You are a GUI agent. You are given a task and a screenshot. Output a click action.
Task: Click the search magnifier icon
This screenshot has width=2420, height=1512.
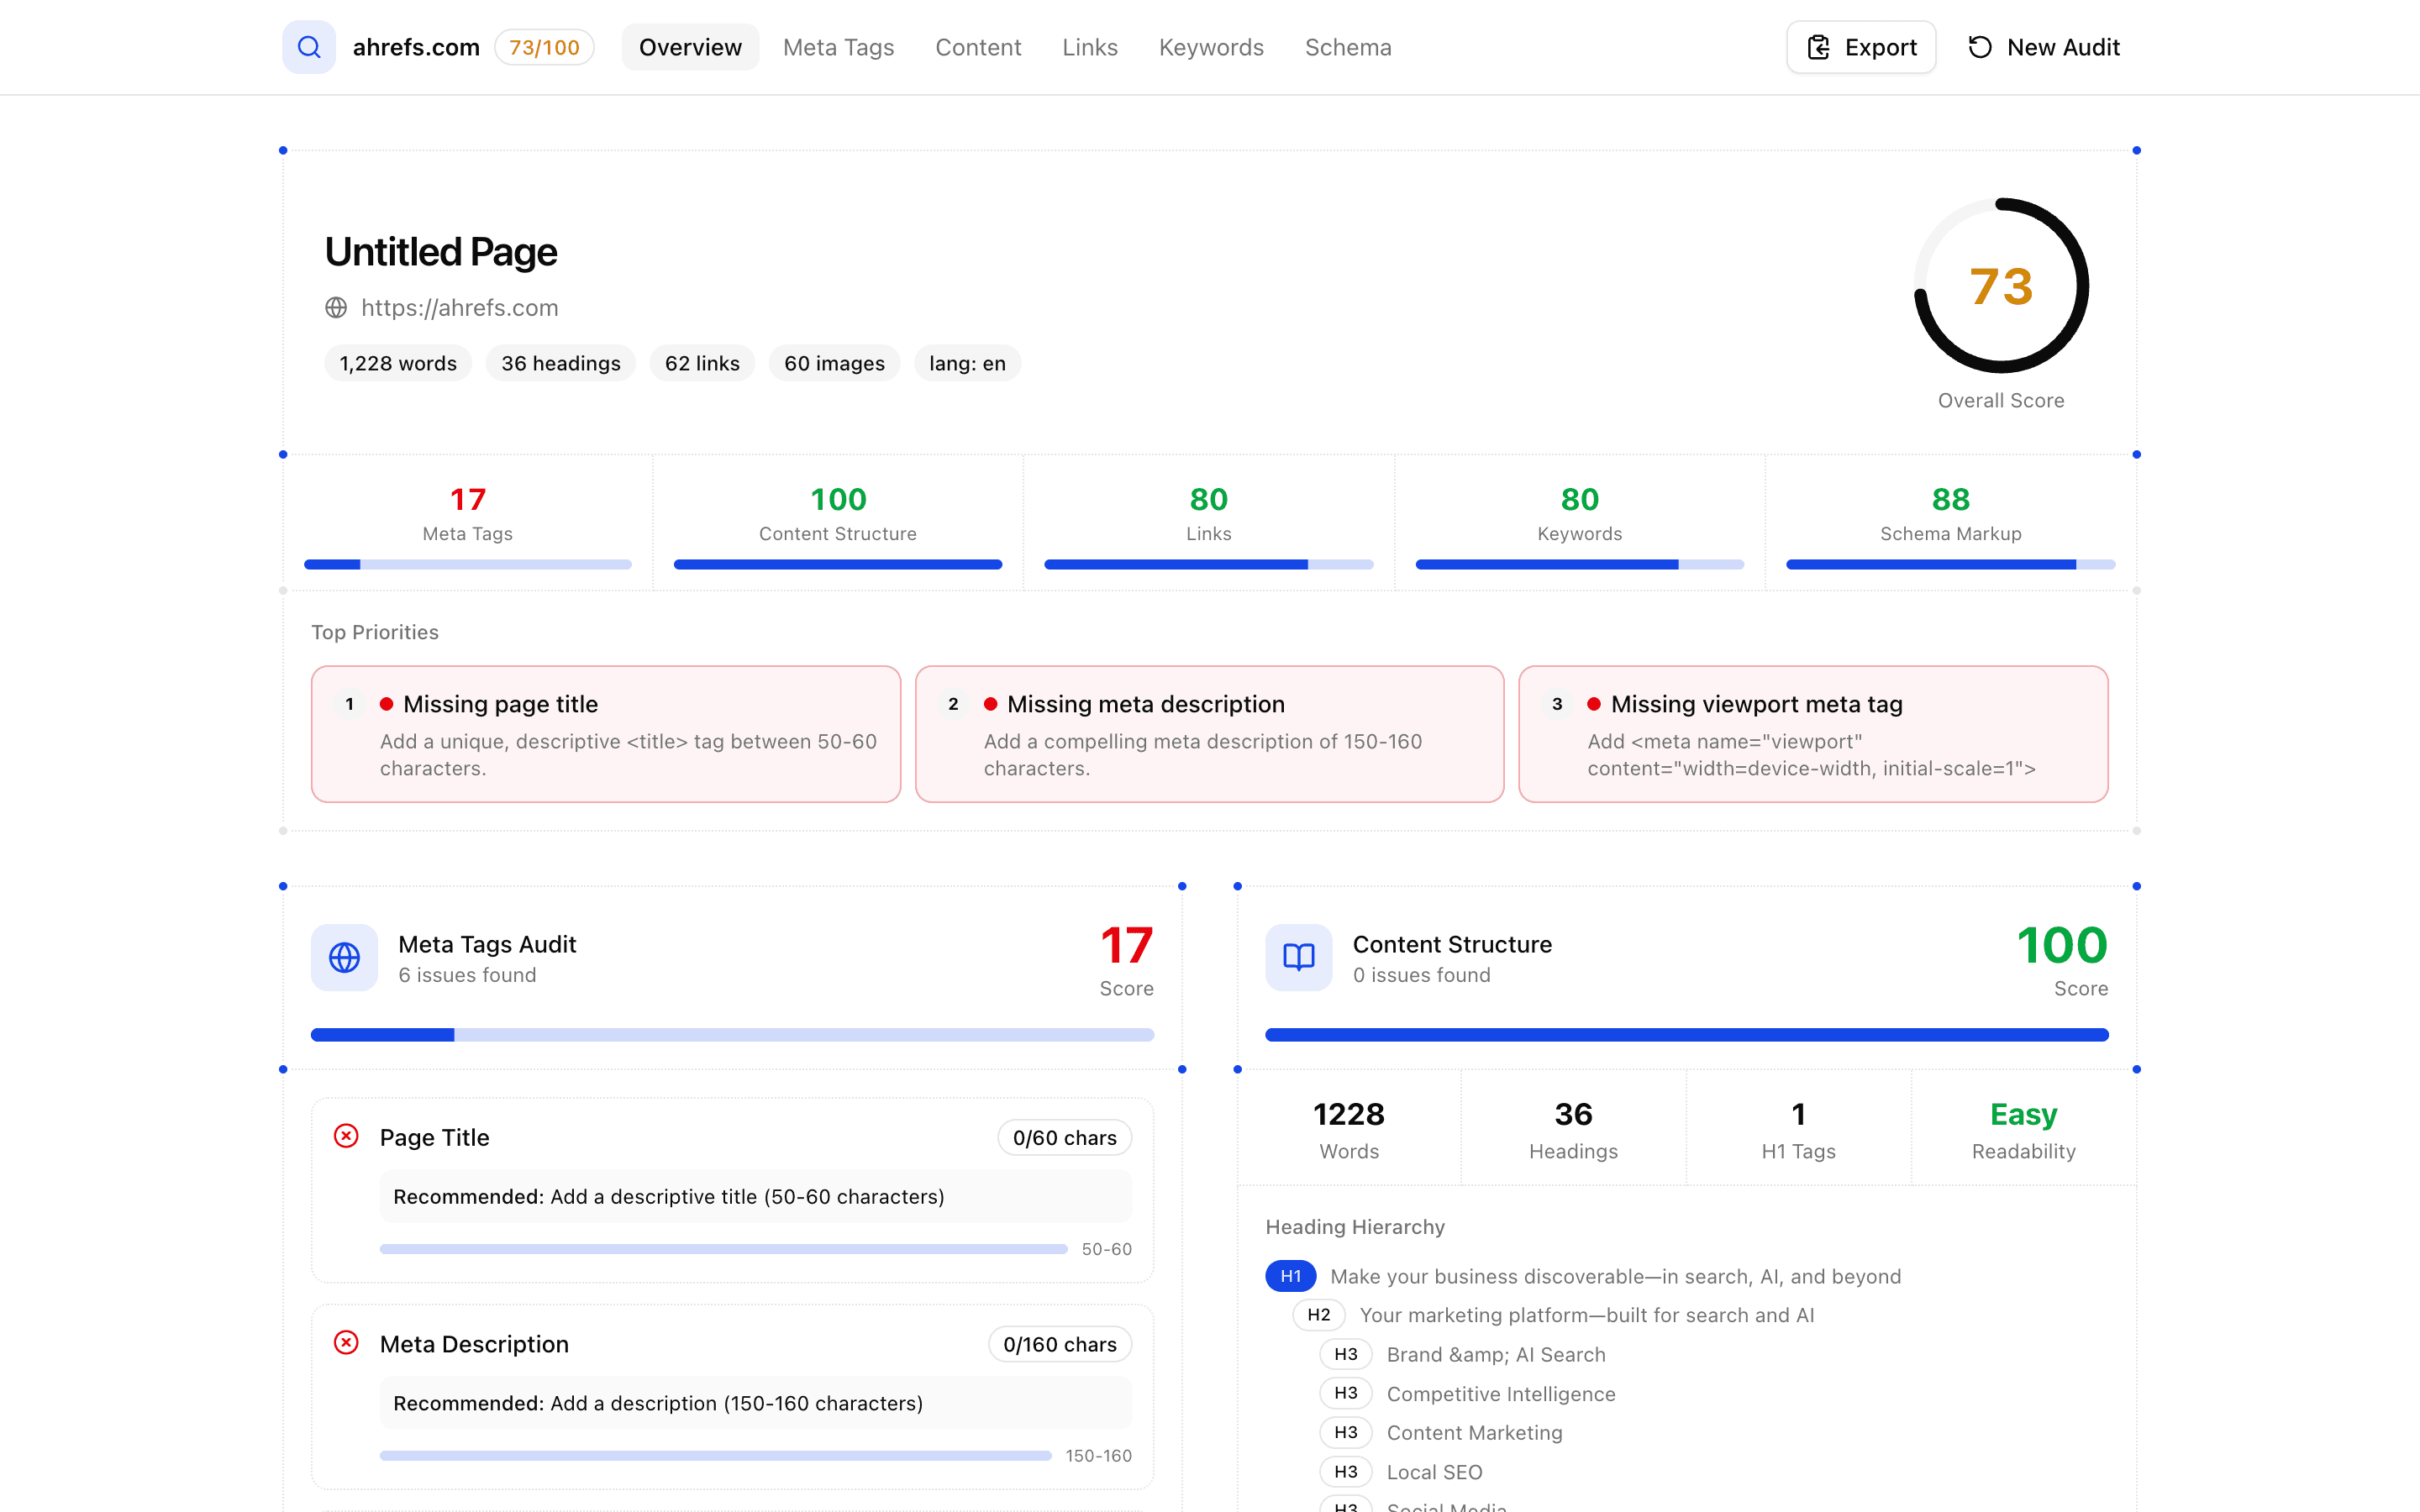(308, 47)
